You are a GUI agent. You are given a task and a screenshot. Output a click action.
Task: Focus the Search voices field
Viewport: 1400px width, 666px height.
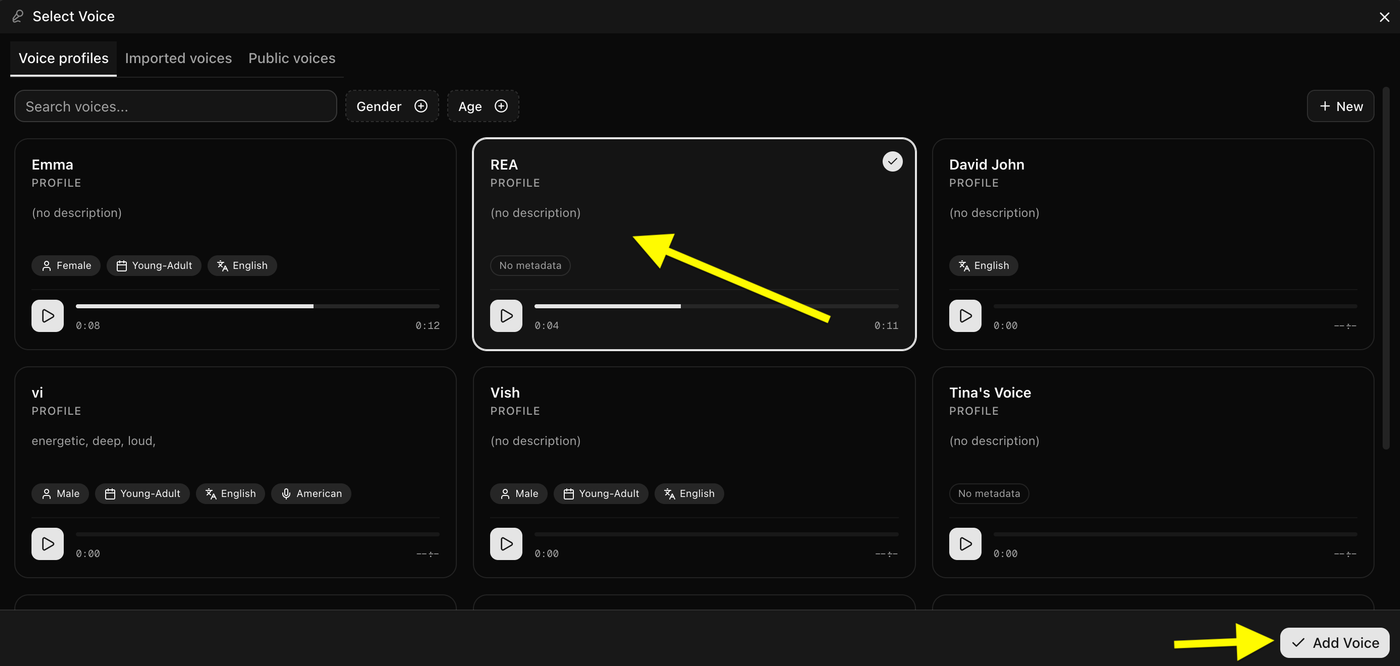tap(175, 106)
